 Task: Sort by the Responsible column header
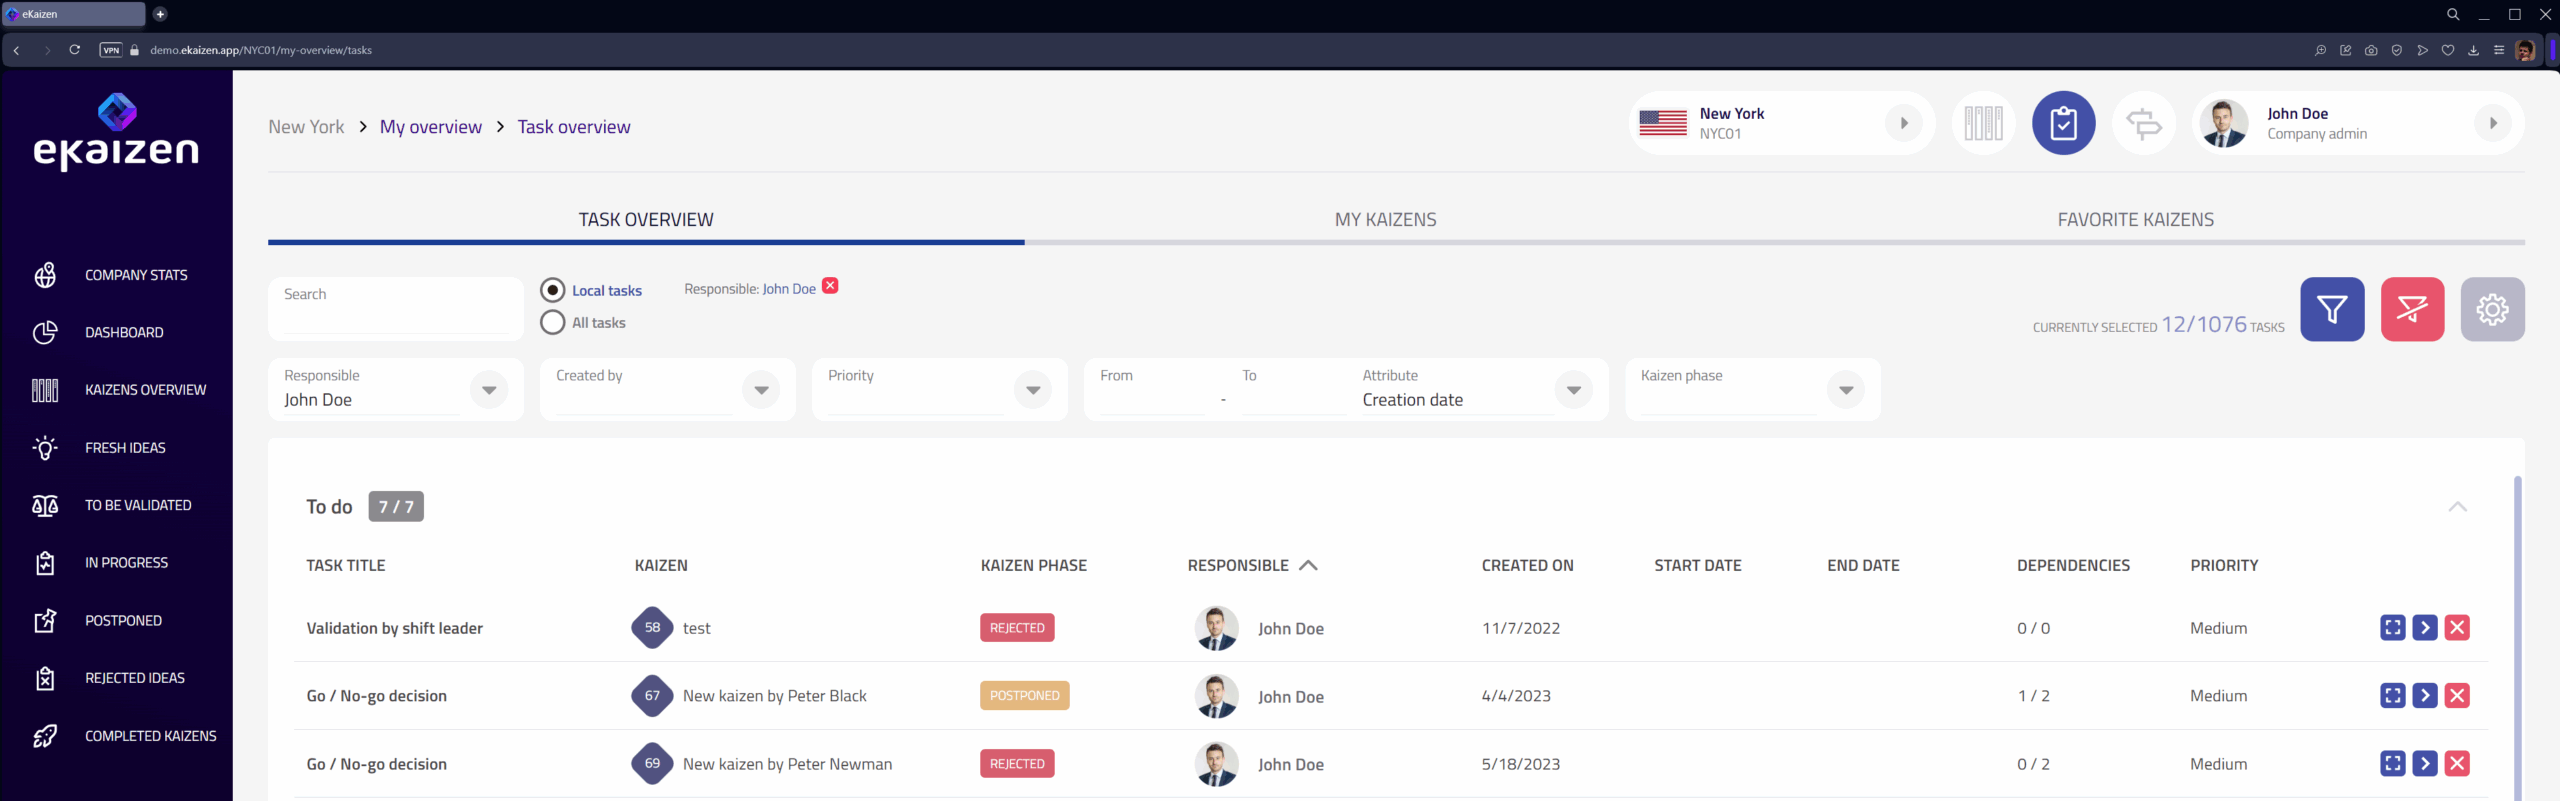[1238, 566]
